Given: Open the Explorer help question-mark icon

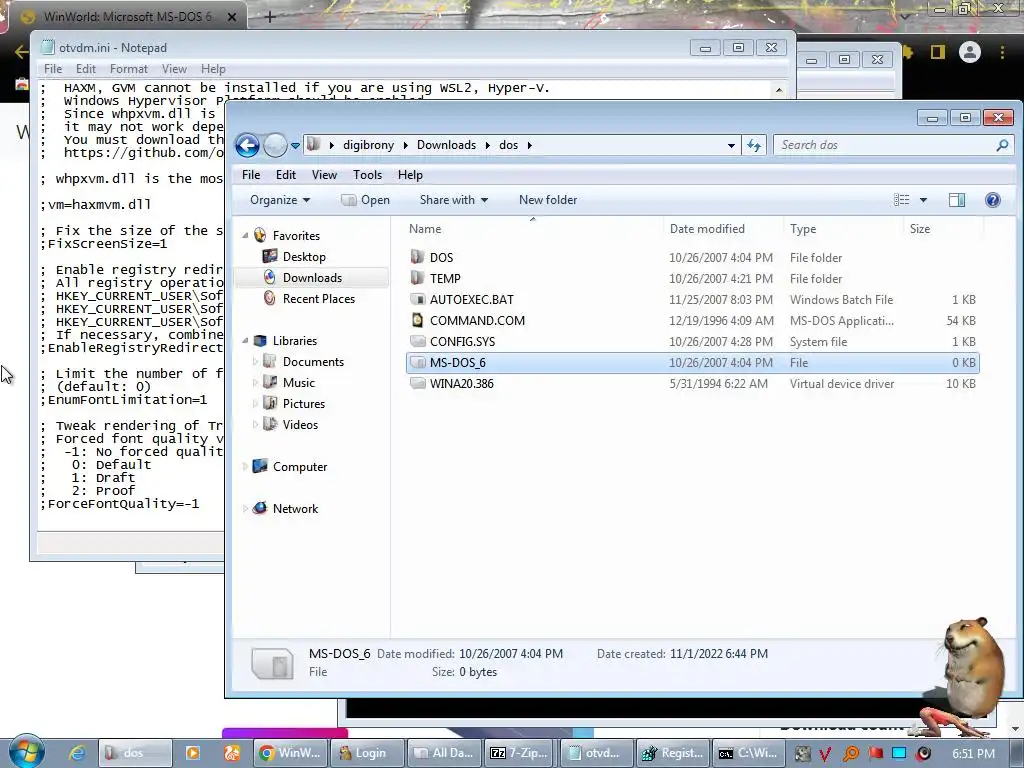Looking at the screenshot, I should (993, 200).
